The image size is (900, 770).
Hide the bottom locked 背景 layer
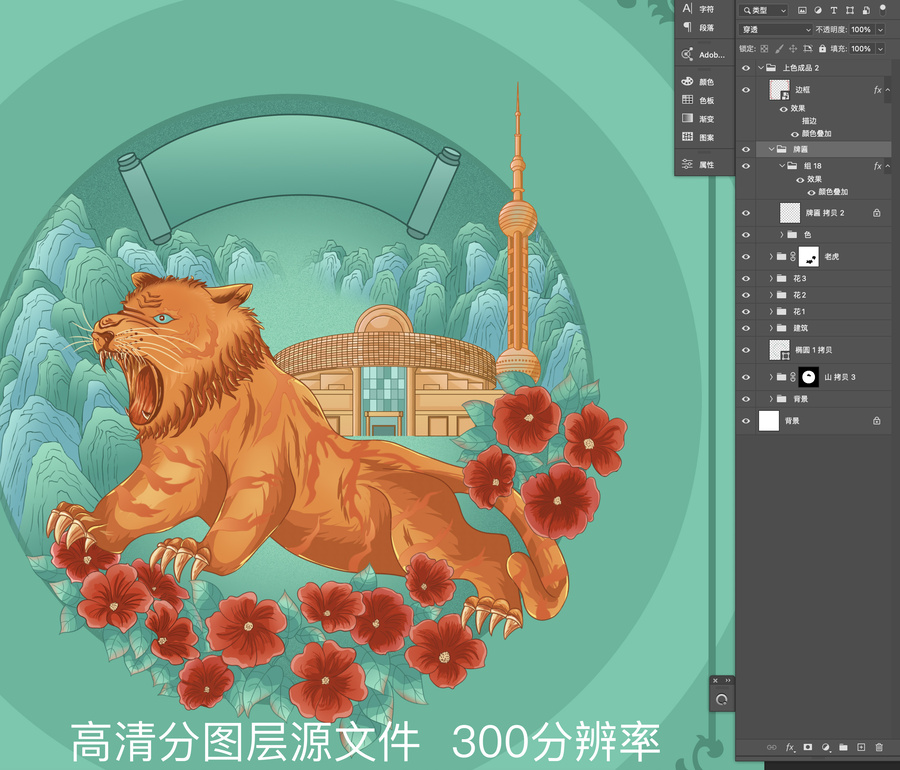[x=746, y=421]
